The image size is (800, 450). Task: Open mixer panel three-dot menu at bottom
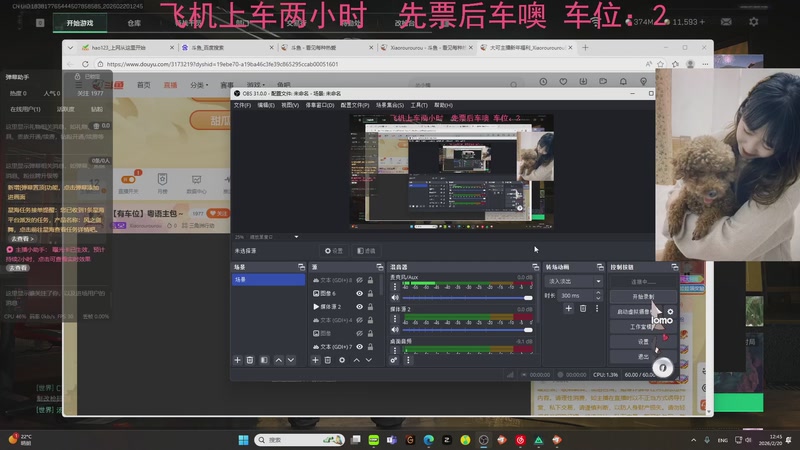(x=408, y=360)
